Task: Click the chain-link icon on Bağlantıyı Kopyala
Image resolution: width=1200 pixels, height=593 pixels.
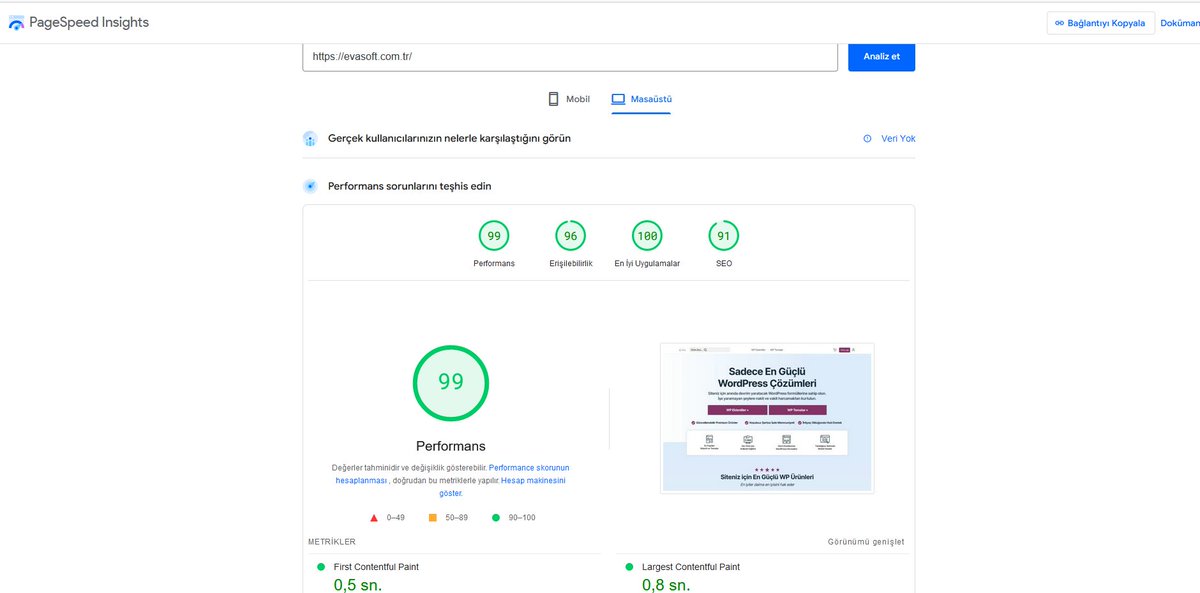Action: 1061,21
